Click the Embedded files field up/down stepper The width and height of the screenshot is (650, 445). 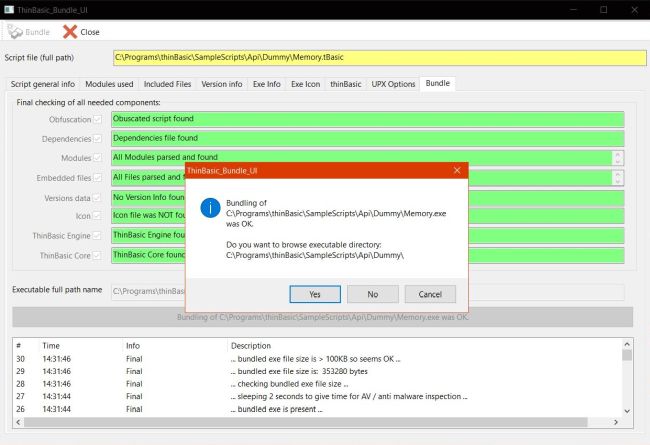(618, 178)
